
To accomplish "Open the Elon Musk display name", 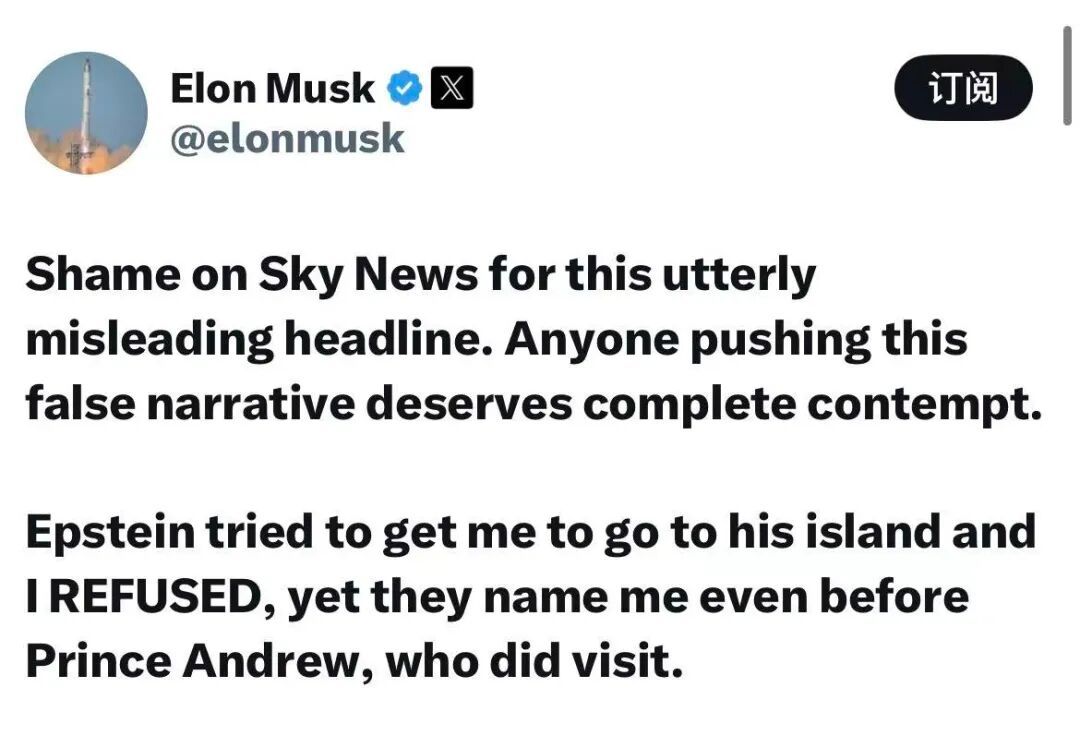I will [272, 90].
